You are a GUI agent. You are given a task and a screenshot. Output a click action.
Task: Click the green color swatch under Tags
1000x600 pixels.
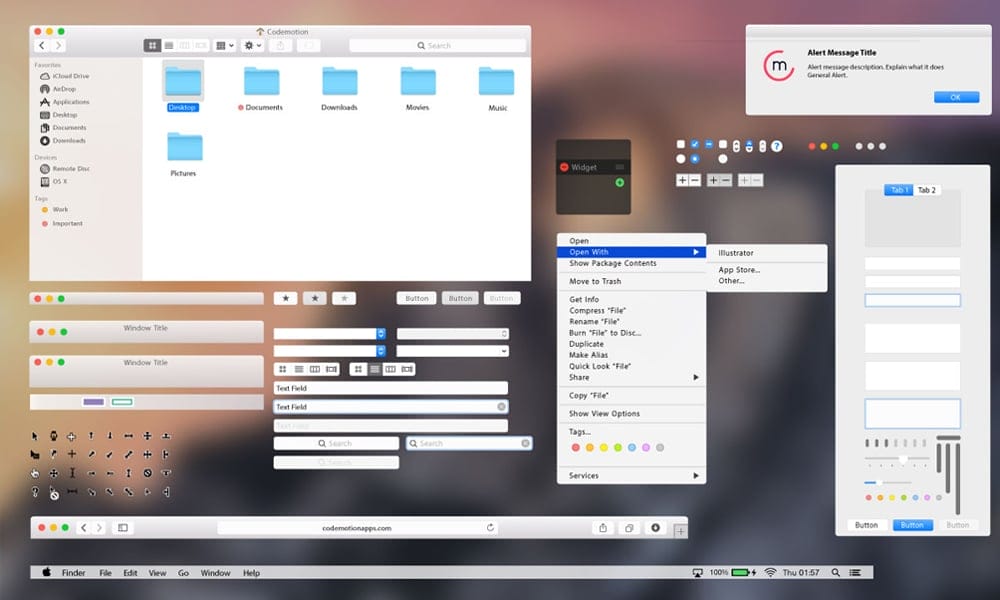(618, 447)
